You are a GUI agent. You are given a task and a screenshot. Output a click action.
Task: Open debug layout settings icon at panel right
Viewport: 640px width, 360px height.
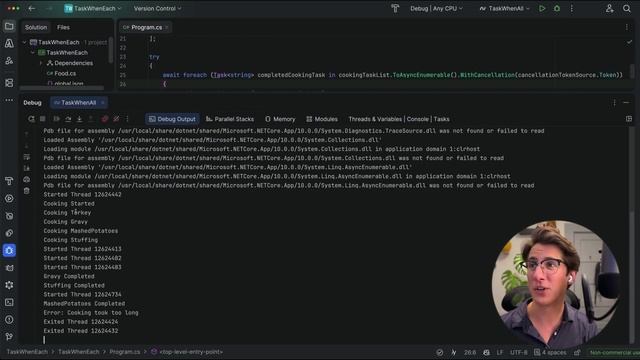(x=629, y=119)
